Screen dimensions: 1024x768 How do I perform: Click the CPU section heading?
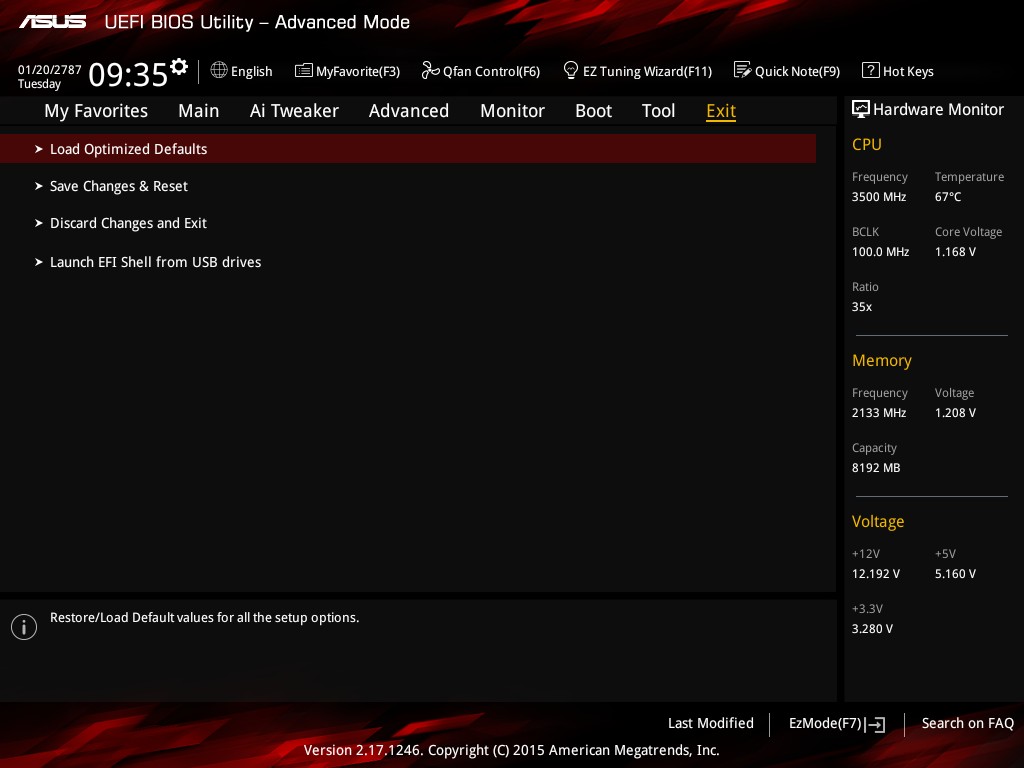pyautogui.click(x=867, y=144)
